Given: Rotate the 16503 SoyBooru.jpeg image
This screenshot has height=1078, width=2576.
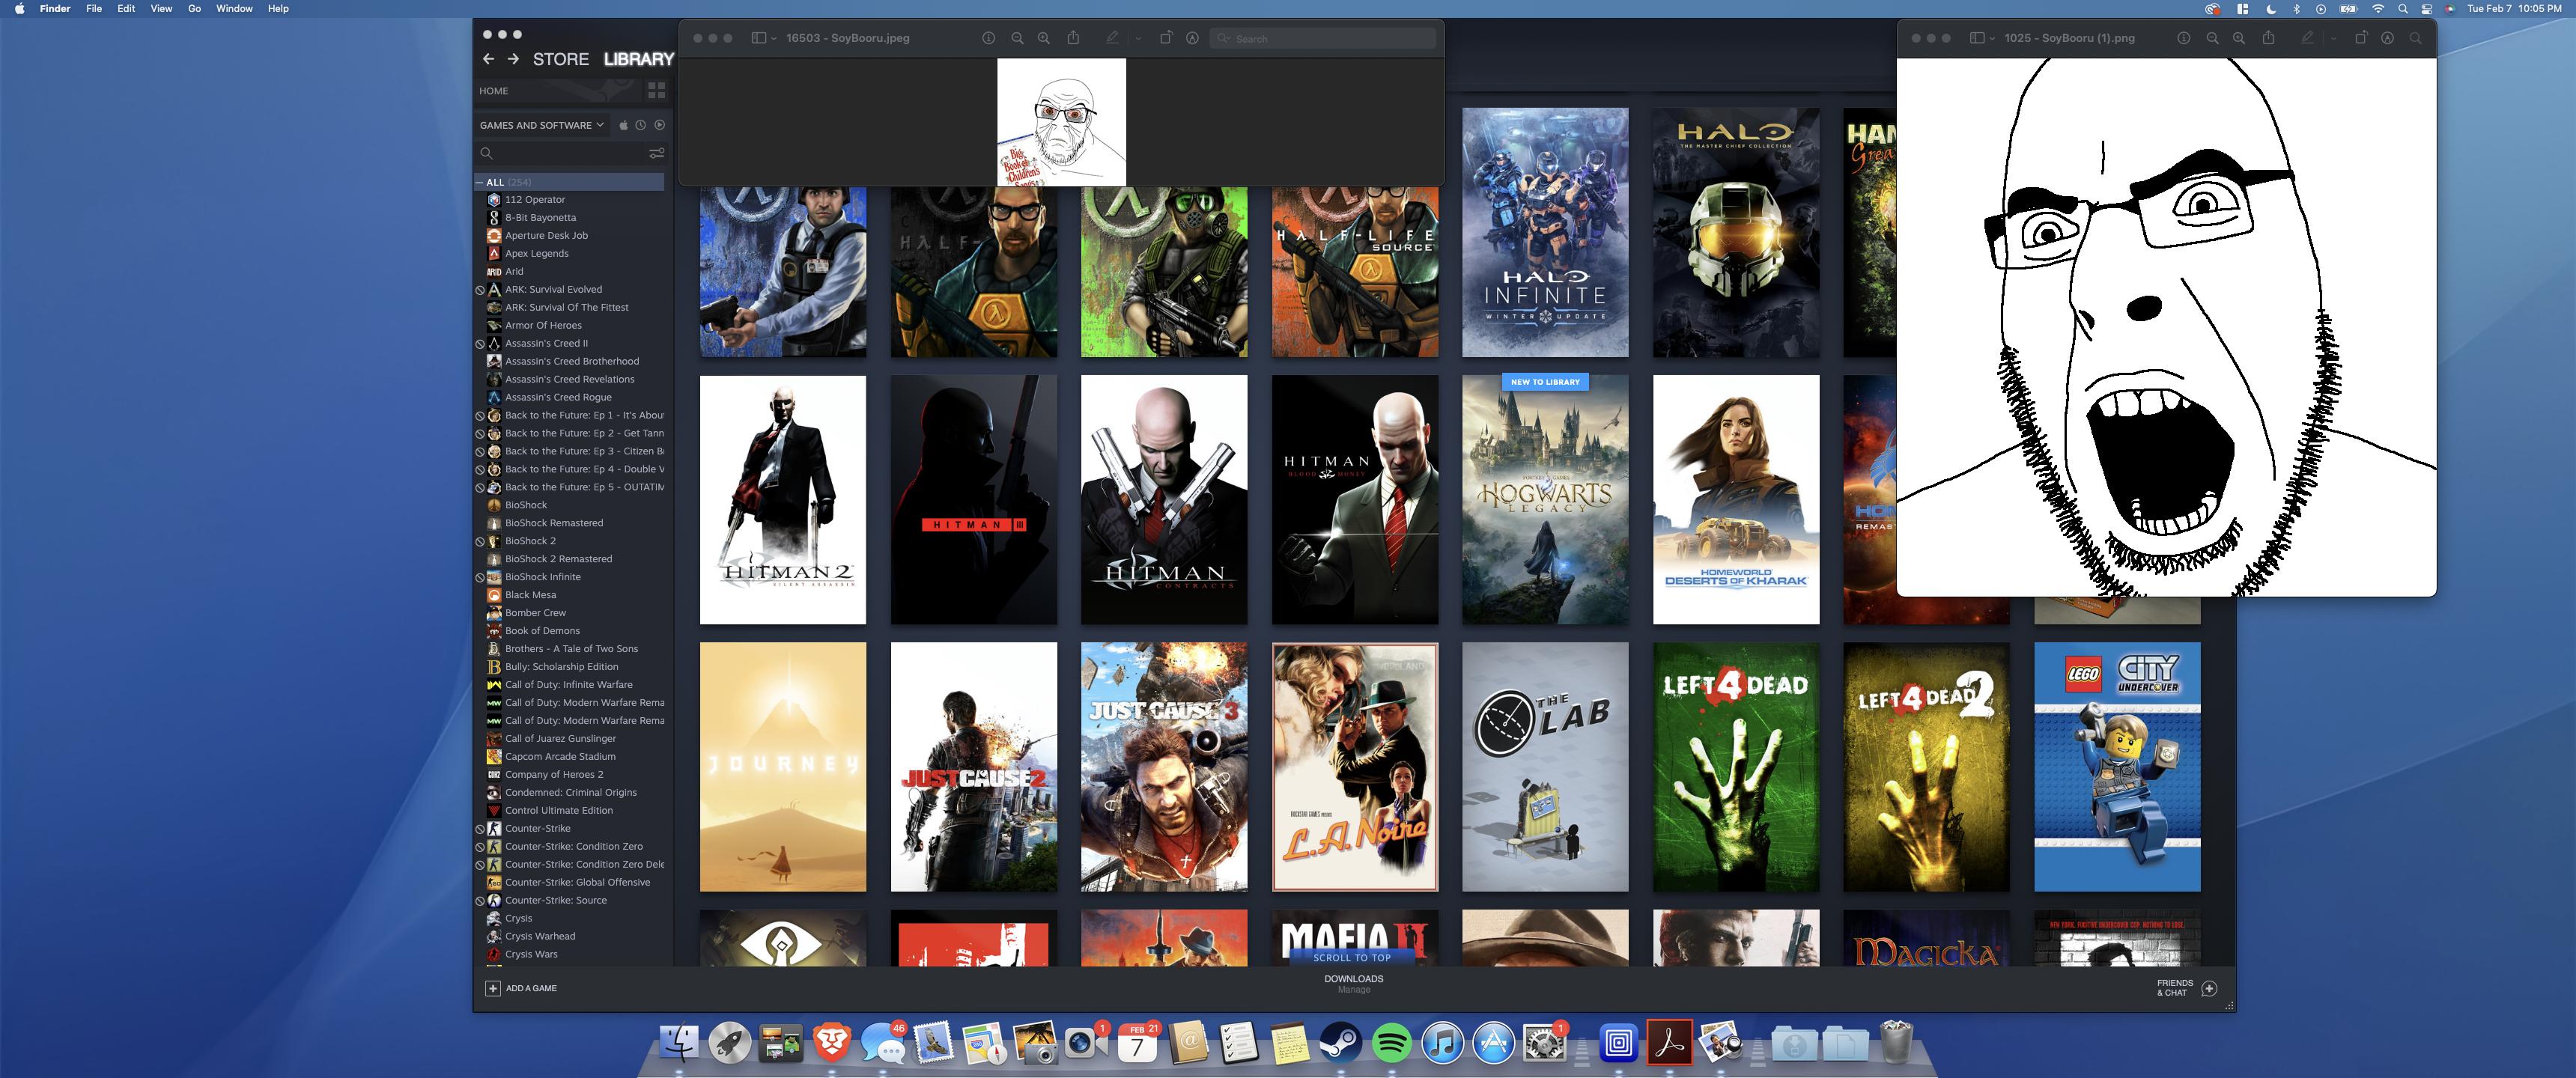Looking at the screenshot, I should point(1165,38).
